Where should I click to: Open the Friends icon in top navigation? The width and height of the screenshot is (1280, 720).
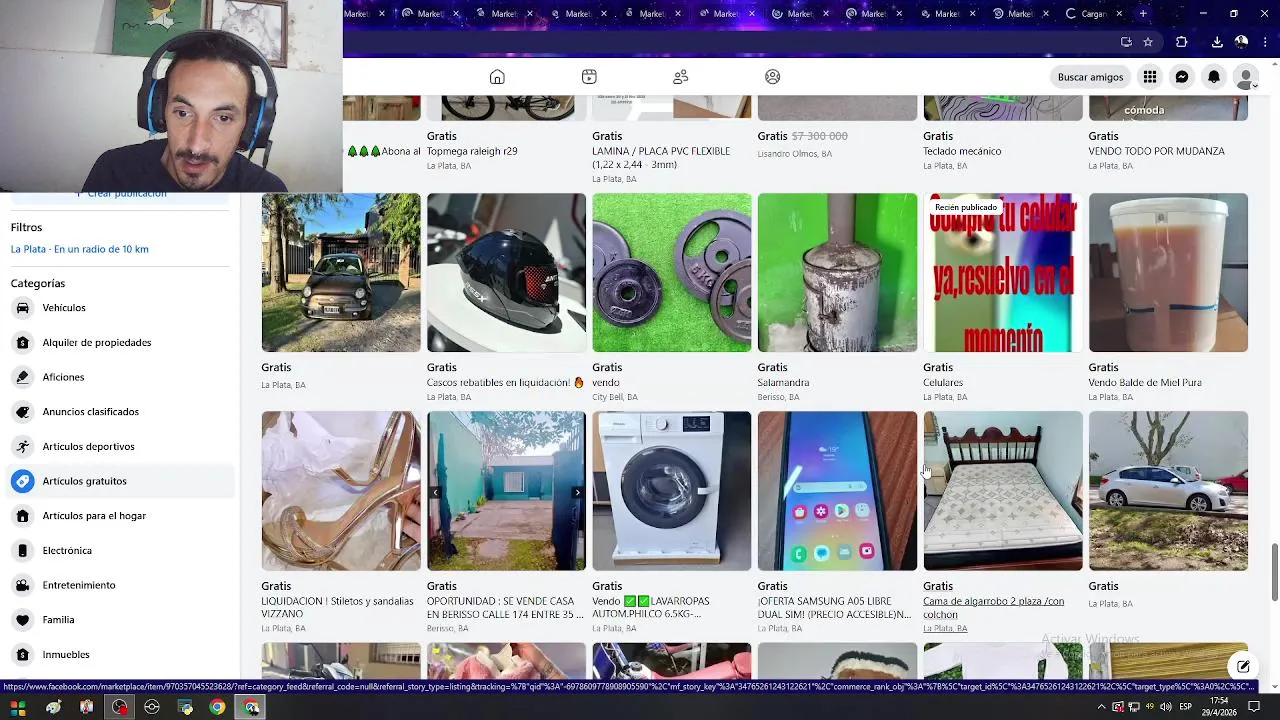click(681, 77)
